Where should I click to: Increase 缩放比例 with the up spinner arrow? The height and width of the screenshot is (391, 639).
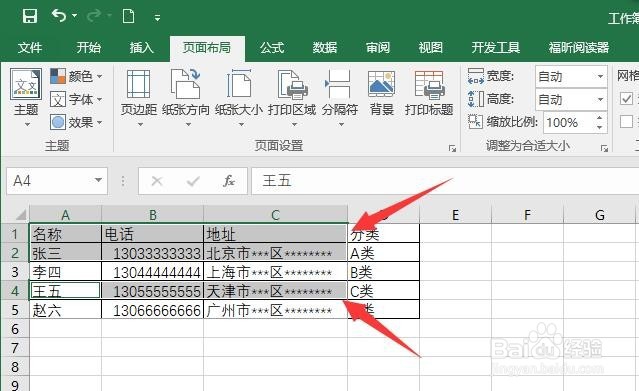tap(599, 117)
